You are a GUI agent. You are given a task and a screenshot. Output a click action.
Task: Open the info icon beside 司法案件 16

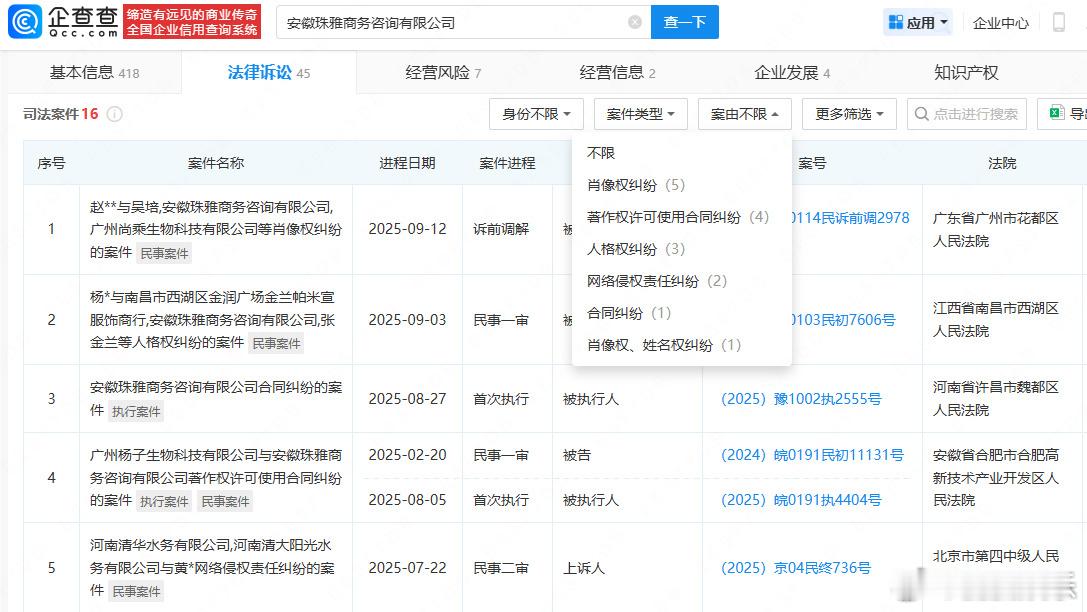(115, 114)
